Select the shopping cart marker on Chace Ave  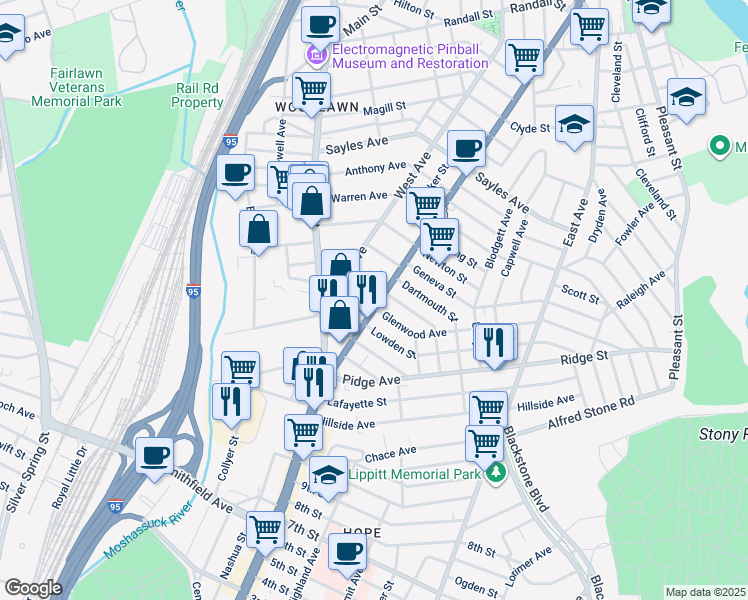click(x=484, y=441)
